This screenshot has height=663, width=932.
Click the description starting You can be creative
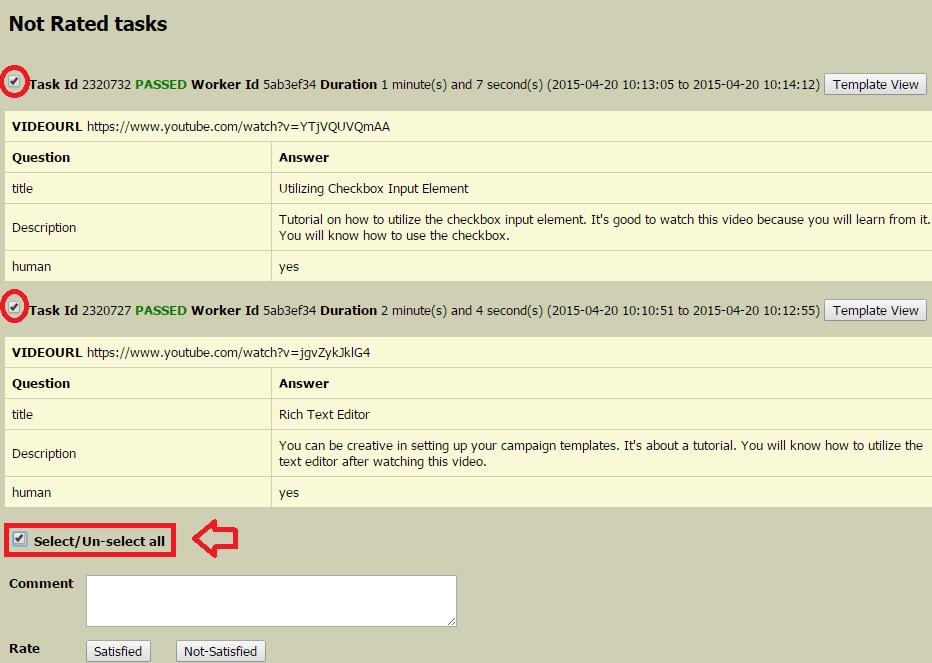(600, 453)
